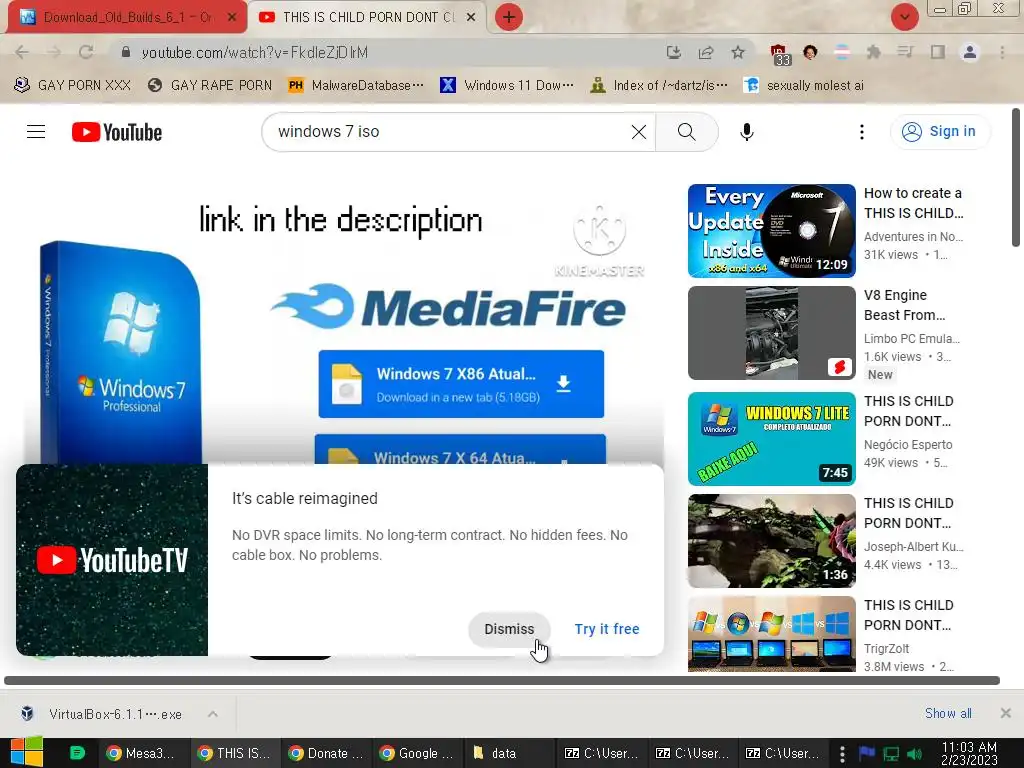Open the 7:45 Windows 7 Lite thumbnail
This screenshot has height=768, width=1024.
click(771, 439)
